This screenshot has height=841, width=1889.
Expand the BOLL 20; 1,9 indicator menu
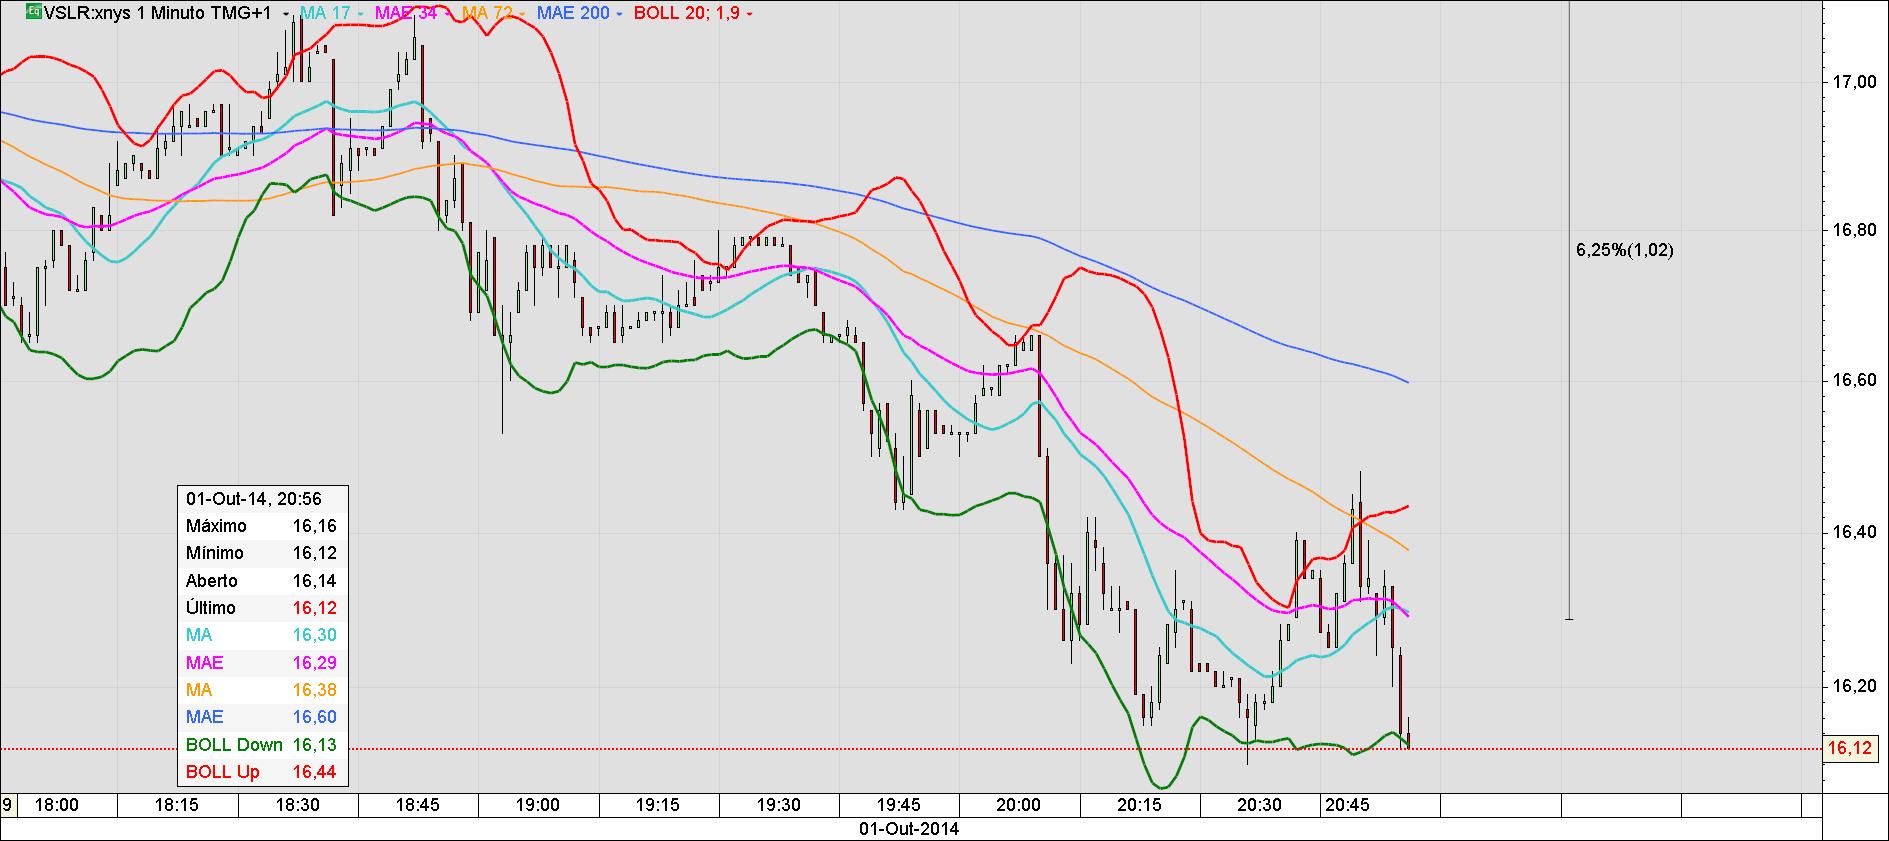(x=749, y=14)
